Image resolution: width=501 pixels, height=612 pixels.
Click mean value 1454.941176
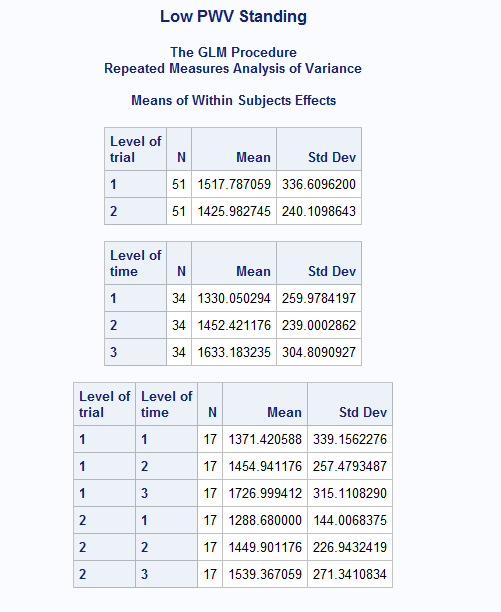pos(265,466)
